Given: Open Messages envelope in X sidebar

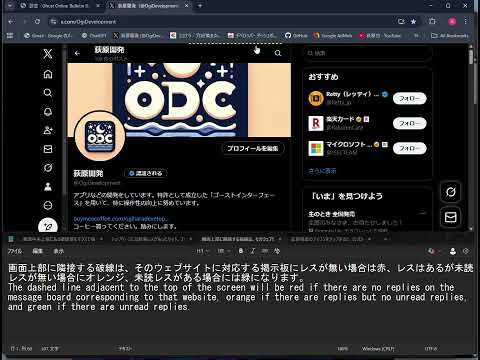Looking at the screenshot, I should click(48, 149).
